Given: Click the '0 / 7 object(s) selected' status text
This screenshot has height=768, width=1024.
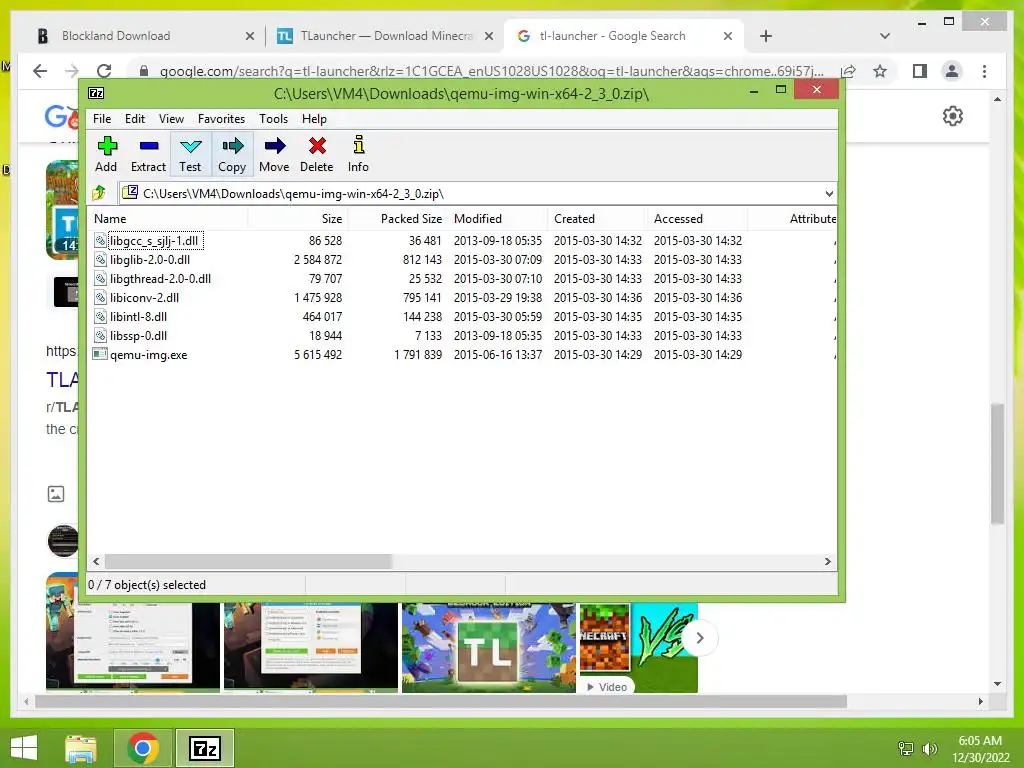Looking at the screenshot, I should (147, 585).
